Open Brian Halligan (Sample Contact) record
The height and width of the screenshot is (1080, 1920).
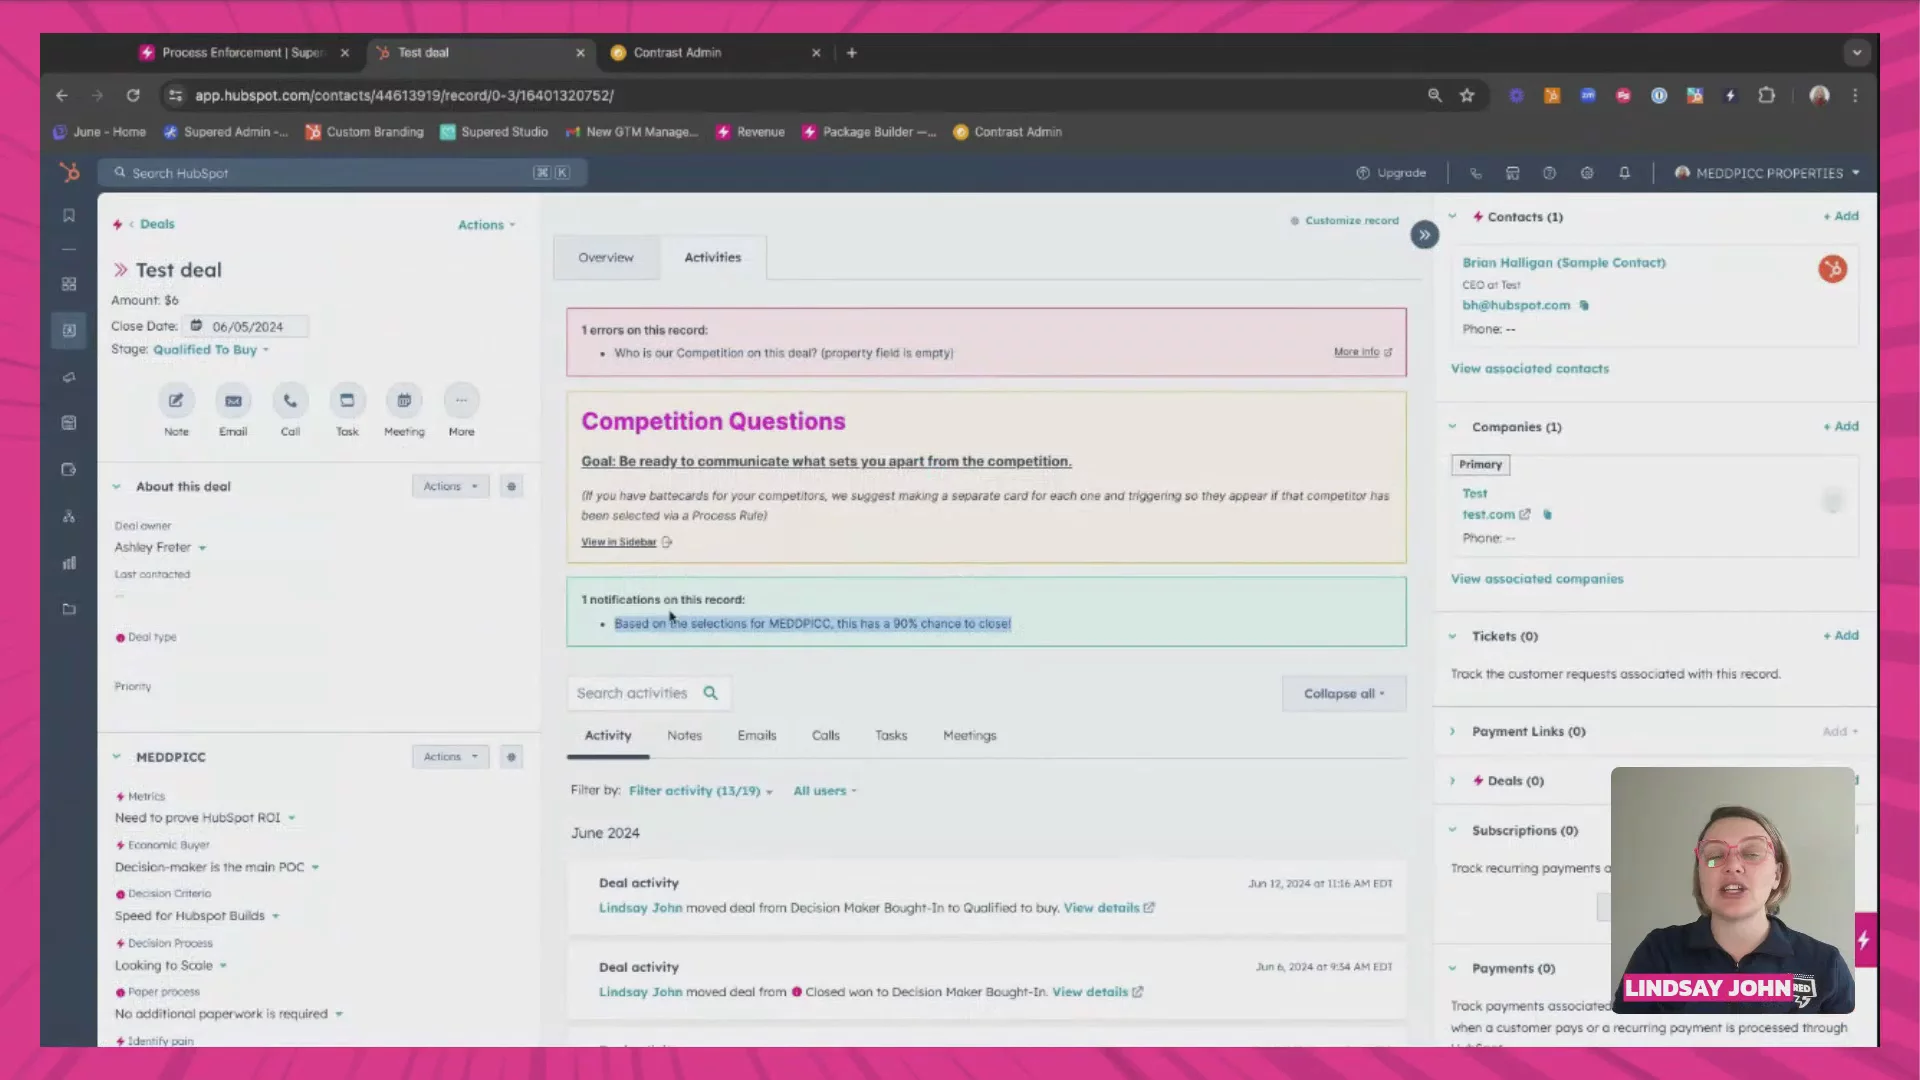1564,263
